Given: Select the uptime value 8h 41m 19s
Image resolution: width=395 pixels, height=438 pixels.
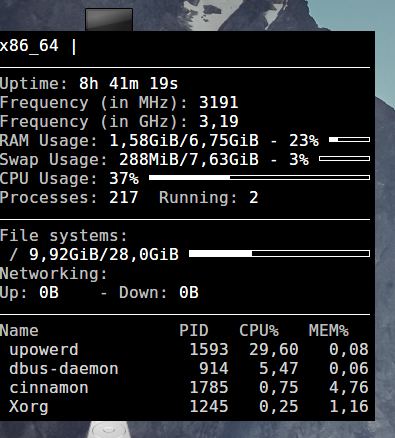Looking at the screenshot, I should pyautogui.click(x=129, y=83).
